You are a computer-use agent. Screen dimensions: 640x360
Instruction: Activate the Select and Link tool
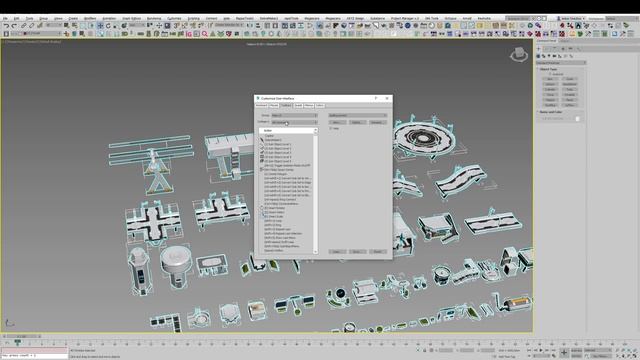coord(24,26)
